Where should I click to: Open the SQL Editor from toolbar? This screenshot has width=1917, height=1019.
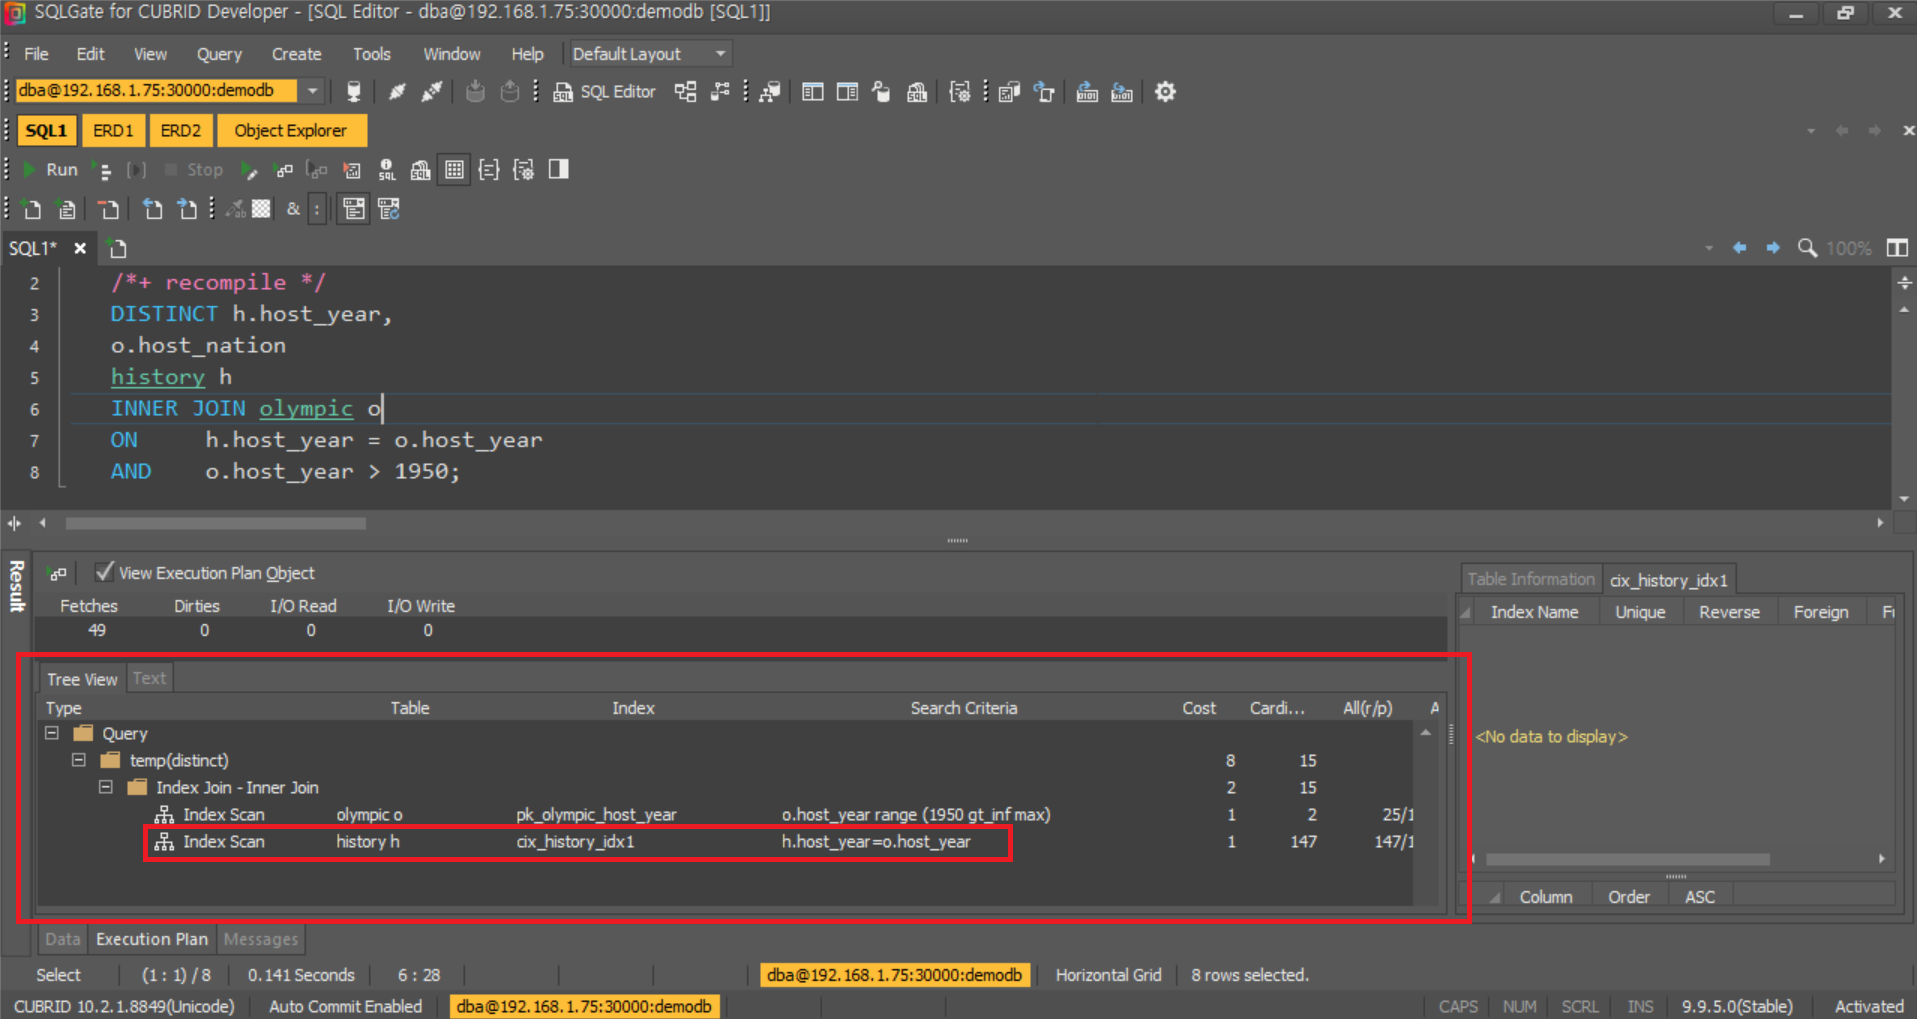(x=605, y=92)
